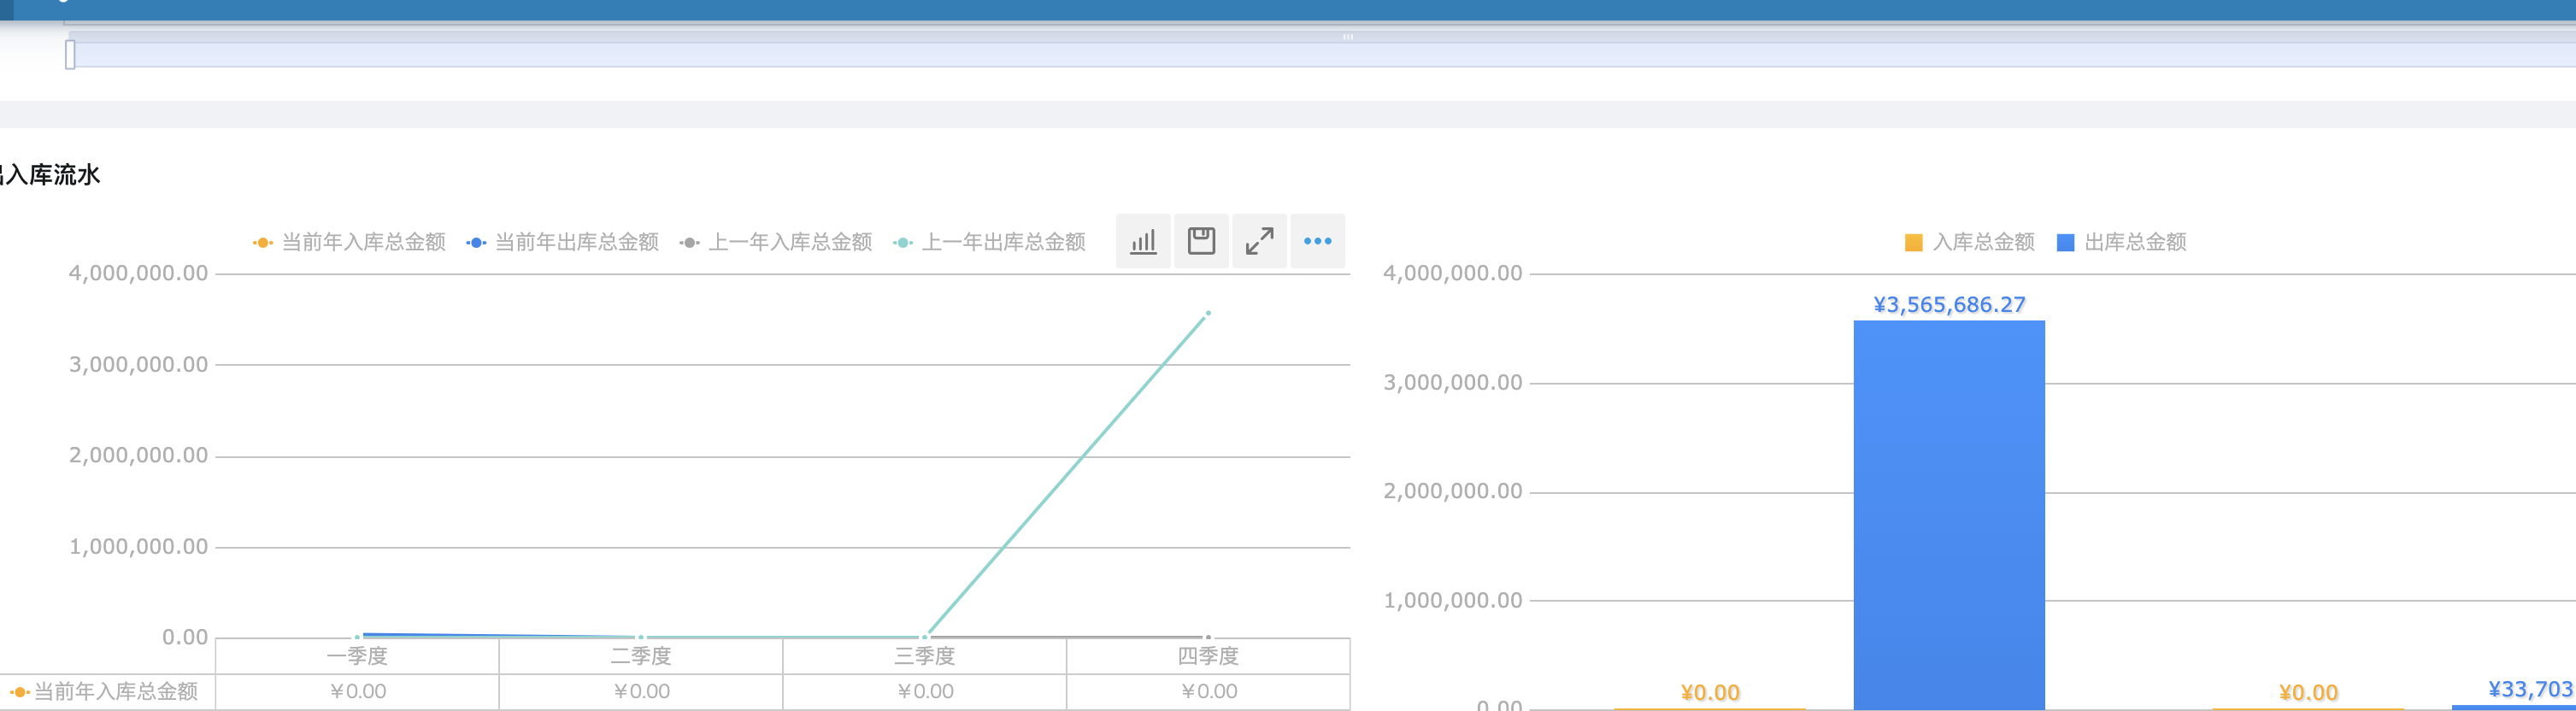This screenshot has height=711, width=2576.
Task: Toggle 入库总金额 legend in bar chart
Action: coord(1969,242)
